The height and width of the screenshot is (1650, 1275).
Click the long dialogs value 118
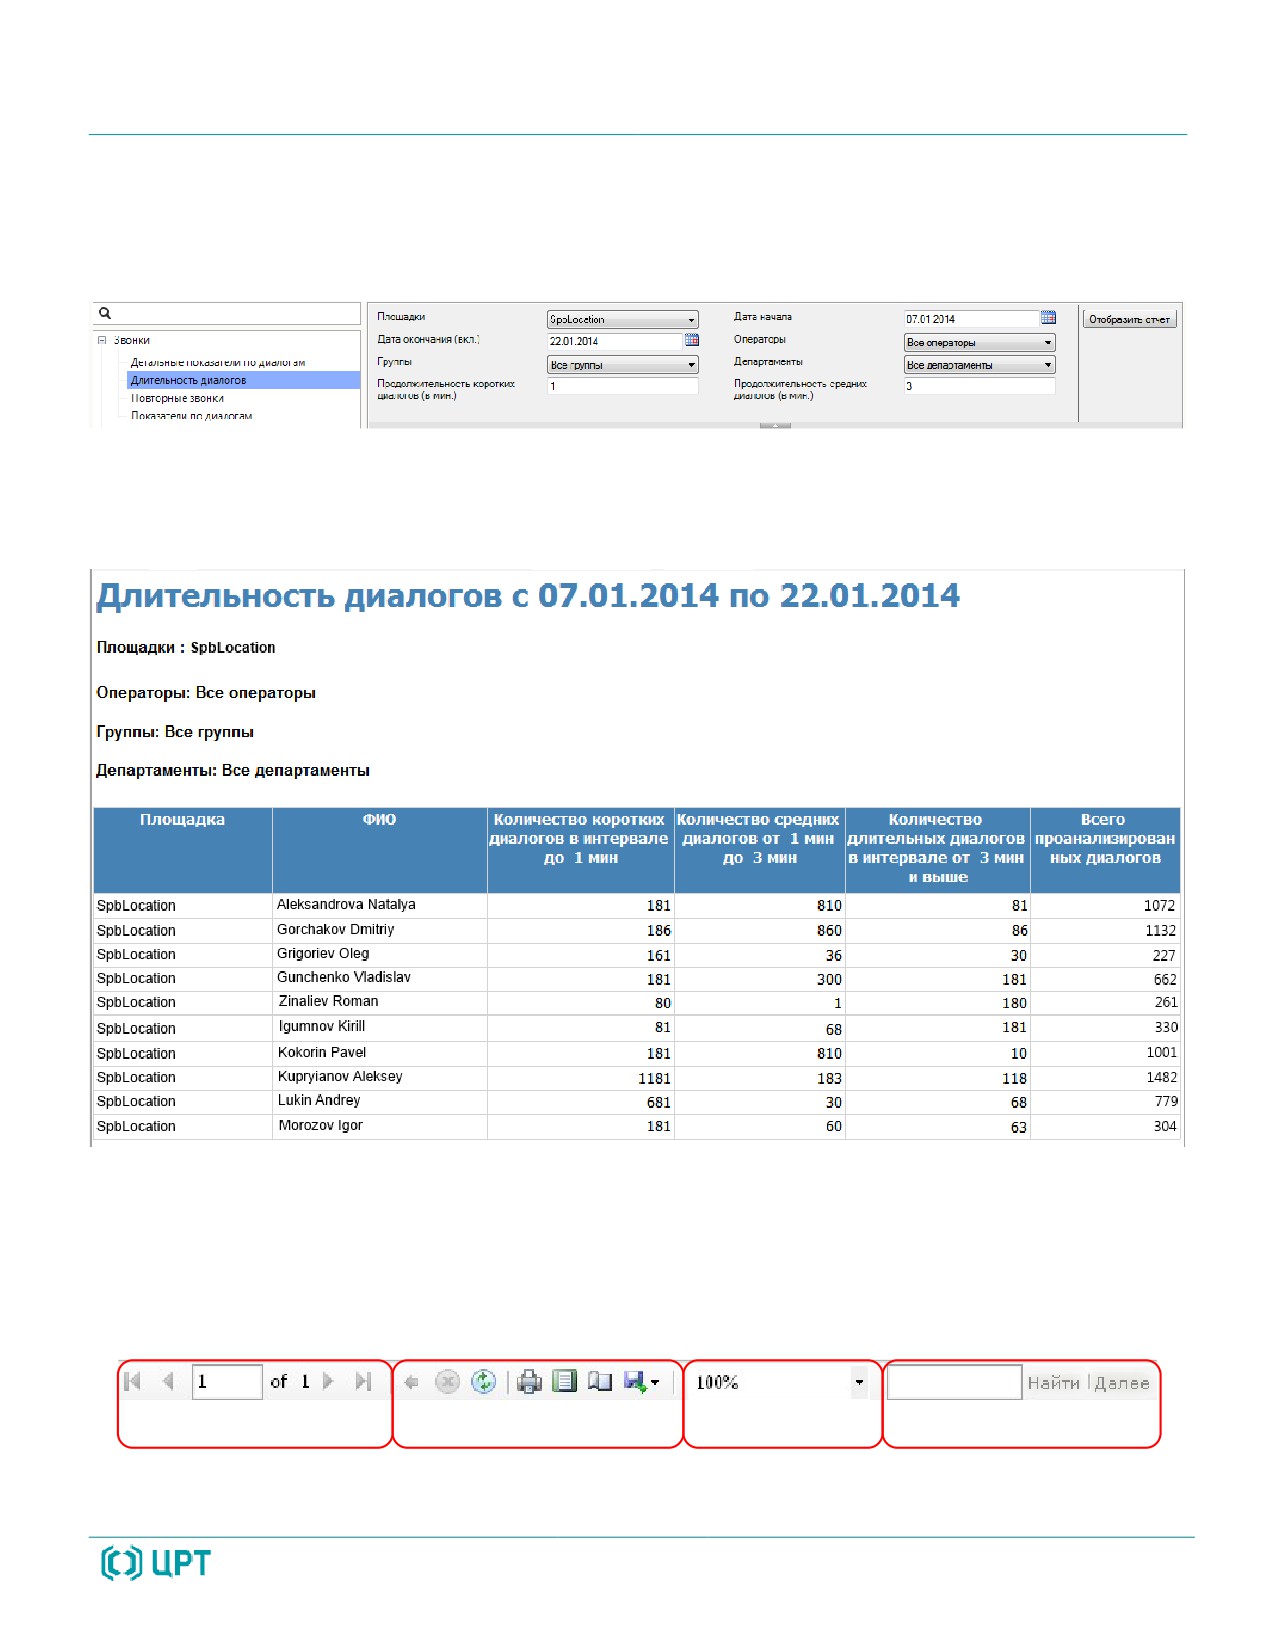(x=1014, y=1078)
